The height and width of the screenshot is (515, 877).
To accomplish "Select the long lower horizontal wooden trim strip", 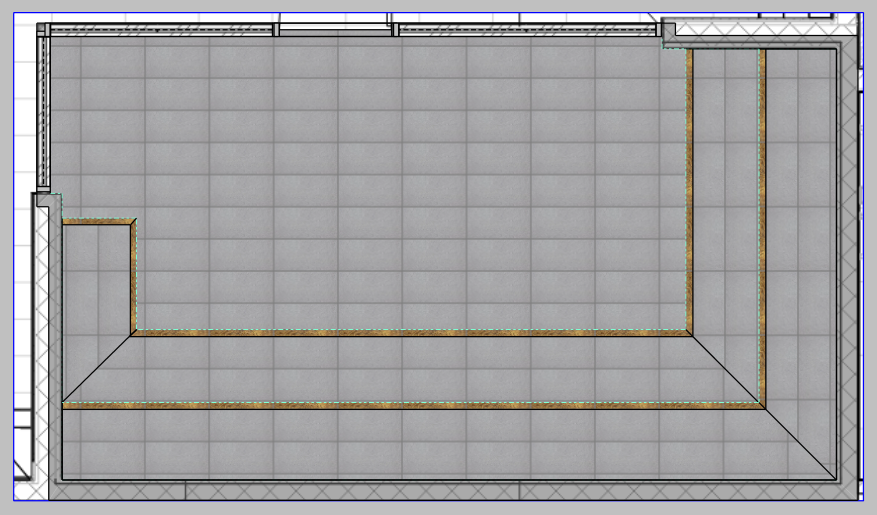I will point(414,405).
